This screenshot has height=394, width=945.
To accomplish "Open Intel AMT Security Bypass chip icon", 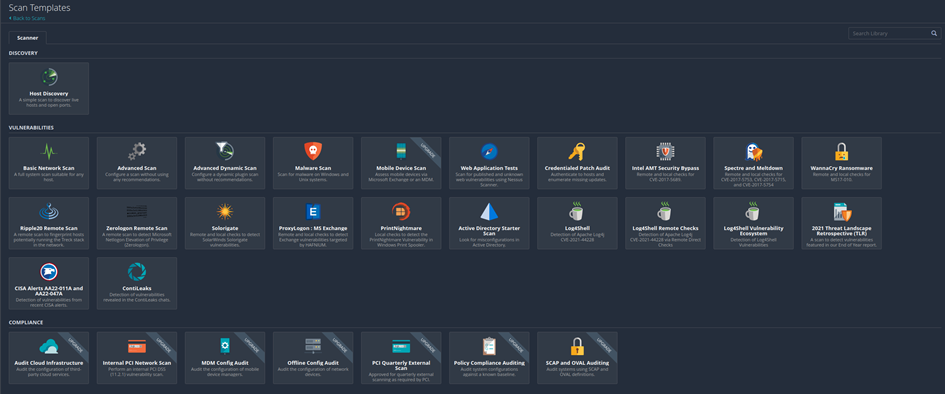I will point(665,151).
